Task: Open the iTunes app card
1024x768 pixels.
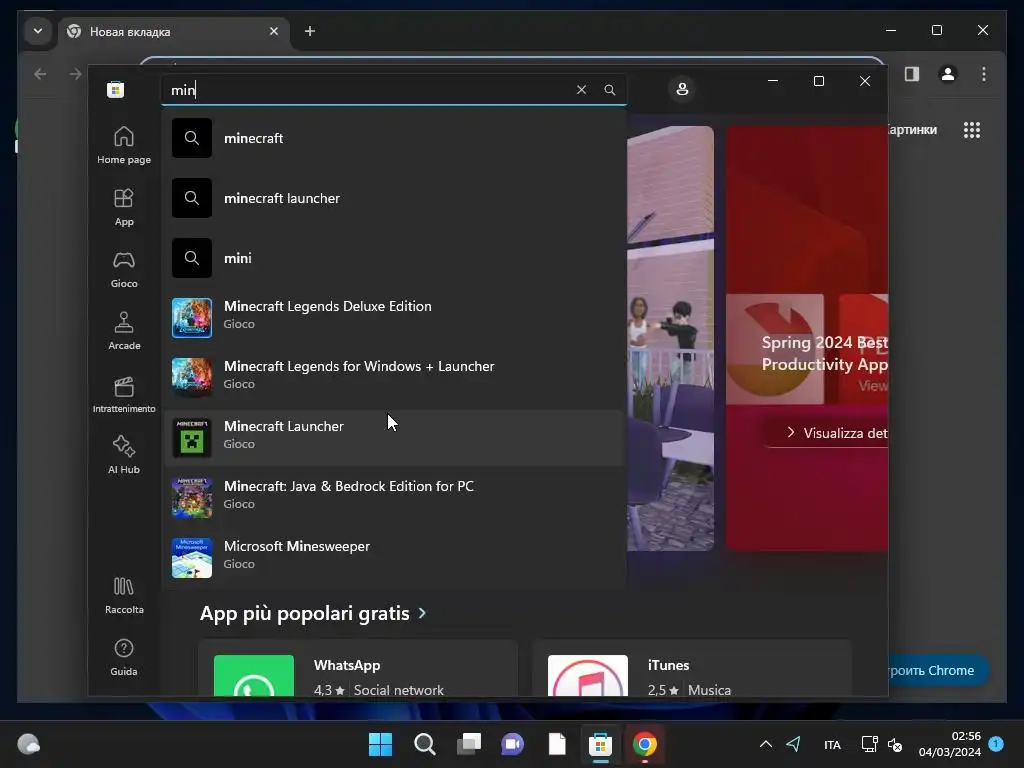Action: point(692,668)
